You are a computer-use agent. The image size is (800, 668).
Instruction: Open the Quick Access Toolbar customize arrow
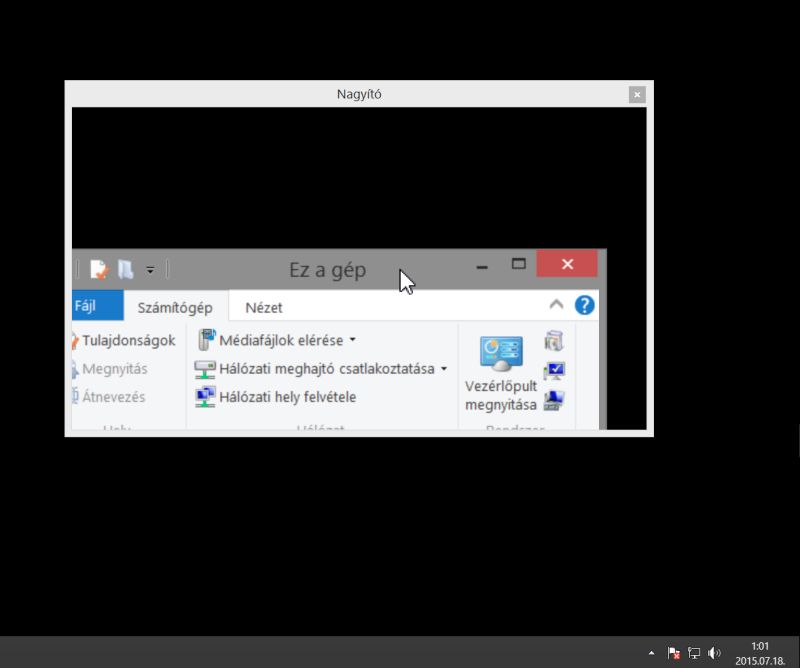tap(150, 270)
